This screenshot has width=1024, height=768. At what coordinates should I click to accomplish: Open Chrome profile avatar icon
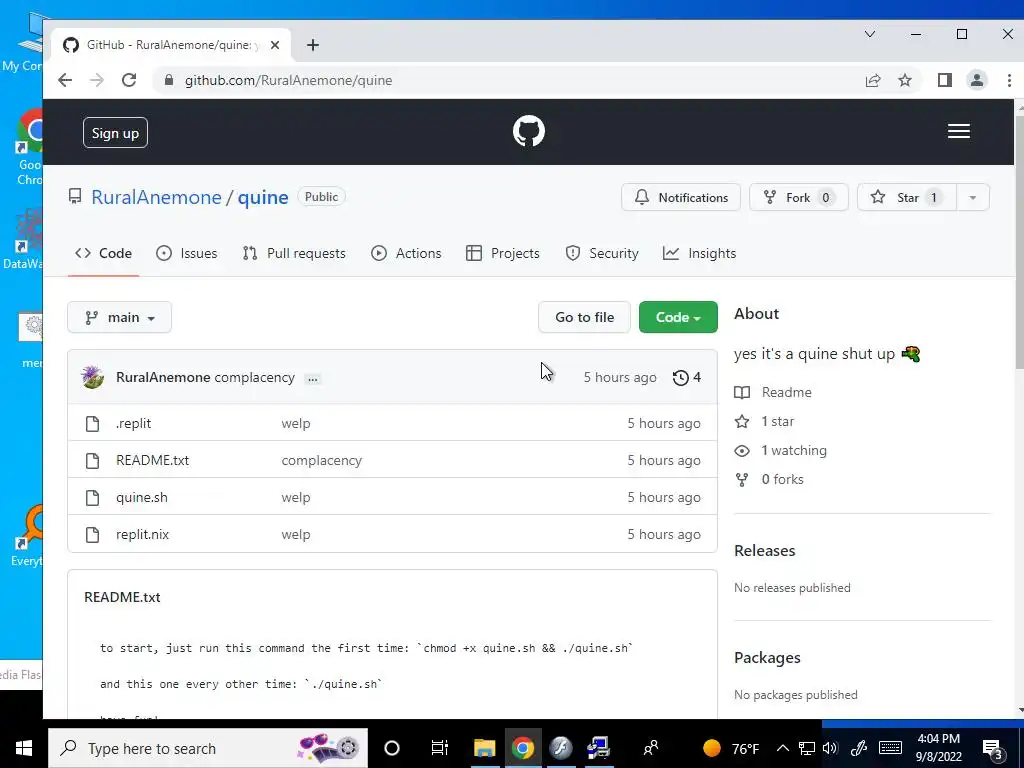point(977,80)
